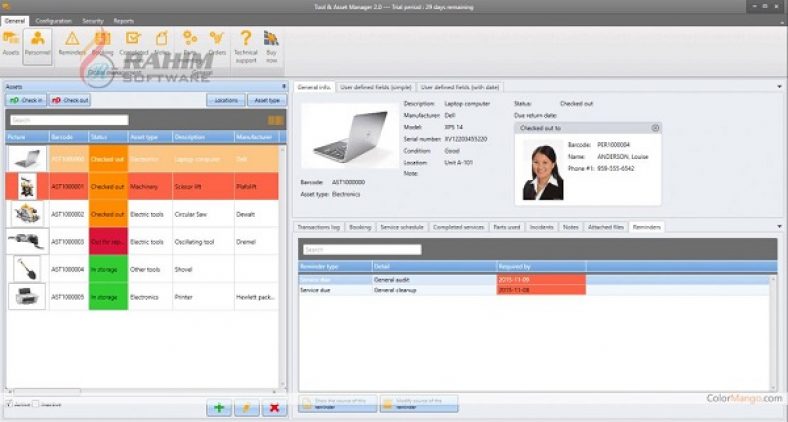Viewport: 788px width, 422px height.
Task: Open the Transactions log tab
Action: [319, 227]
